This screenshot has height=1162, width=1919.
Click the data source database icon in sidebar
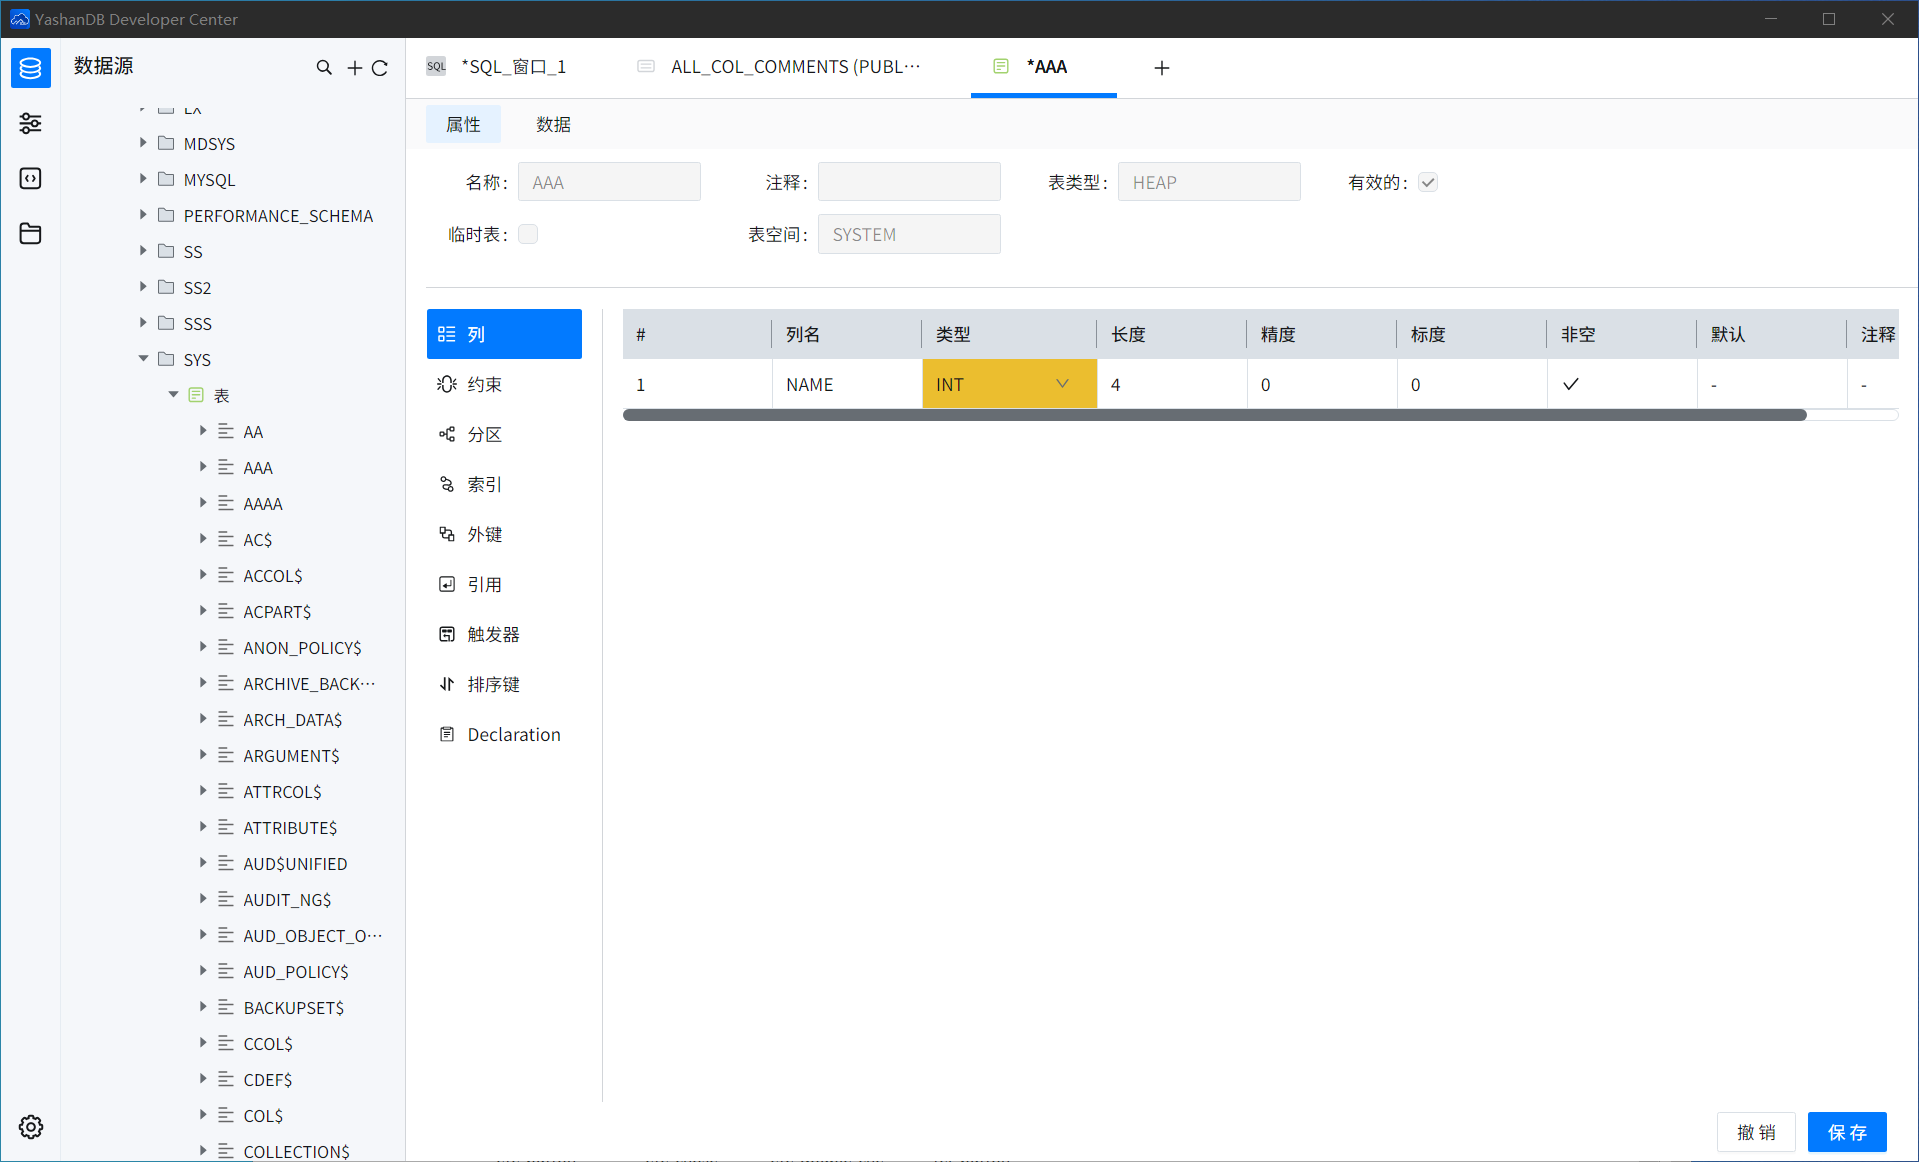(30, 68)
